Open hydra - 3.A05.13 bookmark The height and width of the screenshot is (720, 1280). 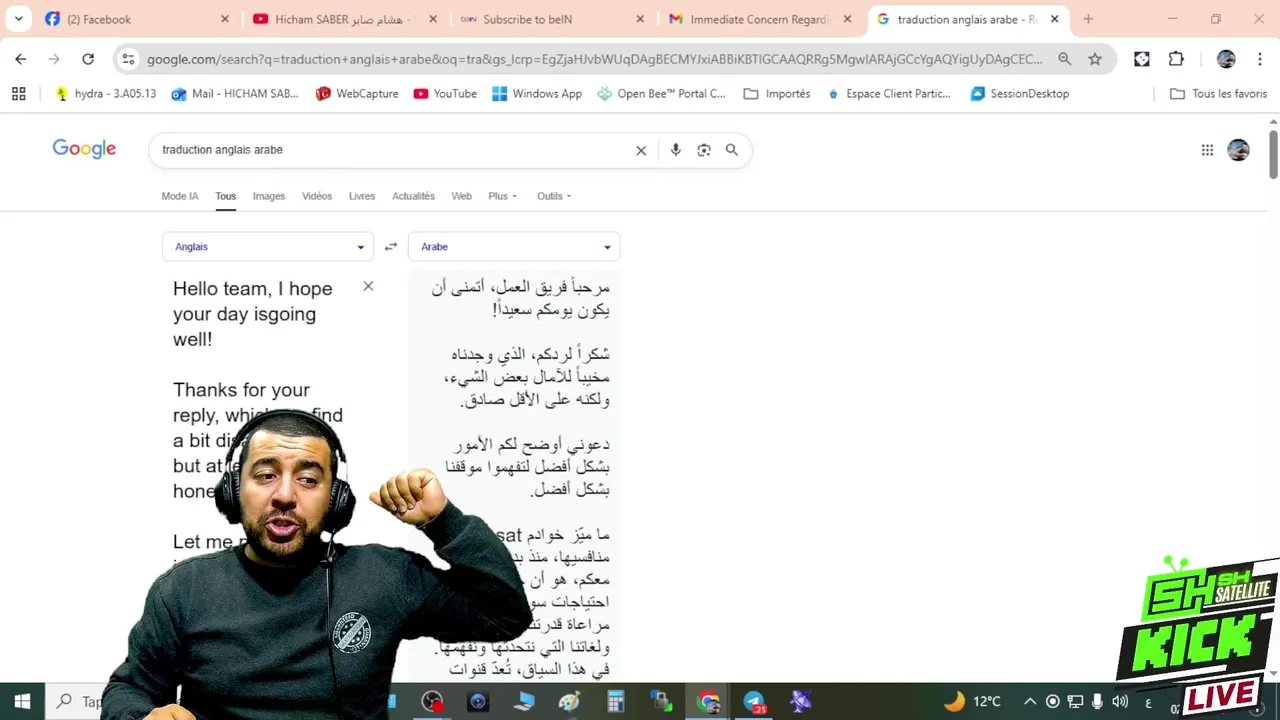coord(105,93)
